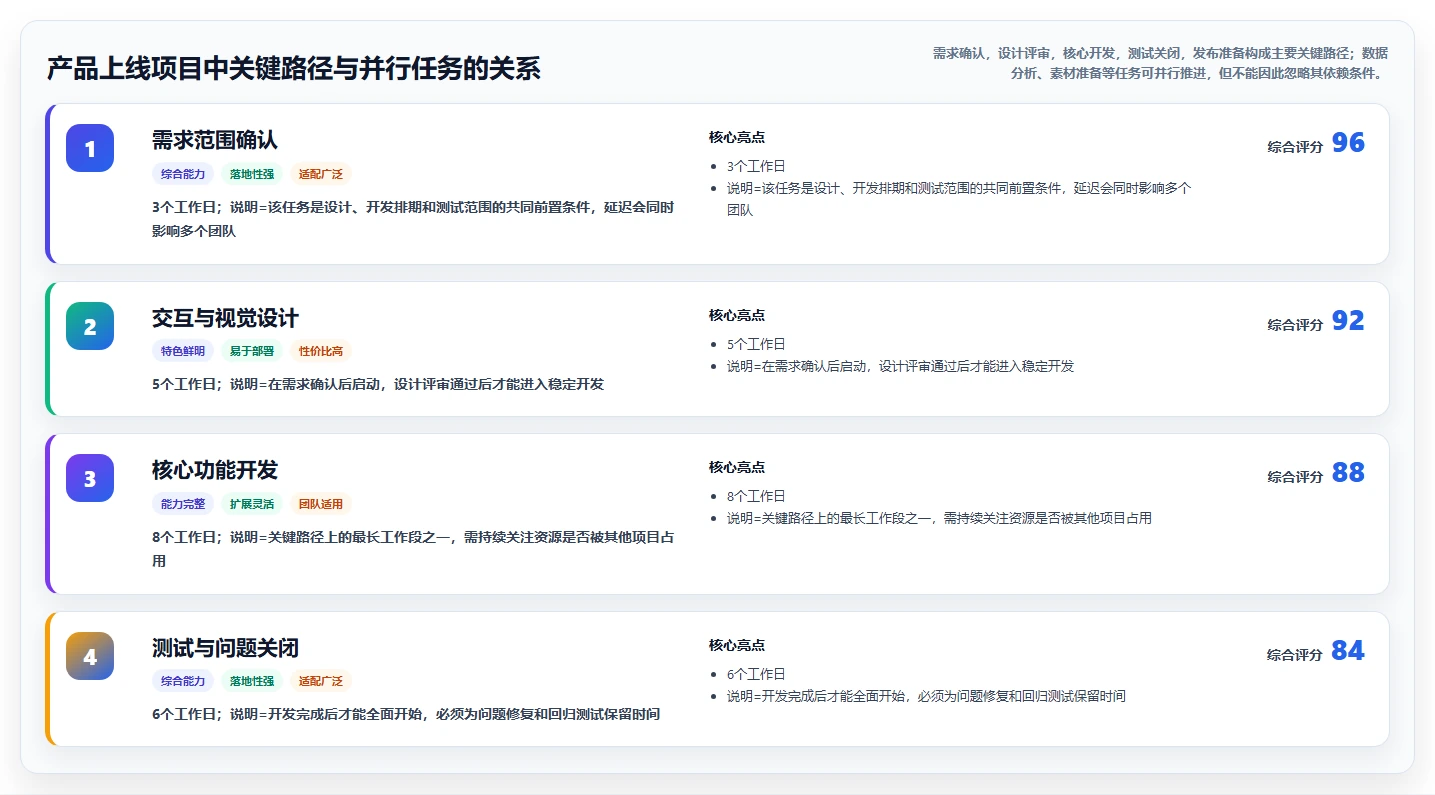1435x795 pixels.
Task: Select the 性价比高 tag
Action: click(320, 351)
